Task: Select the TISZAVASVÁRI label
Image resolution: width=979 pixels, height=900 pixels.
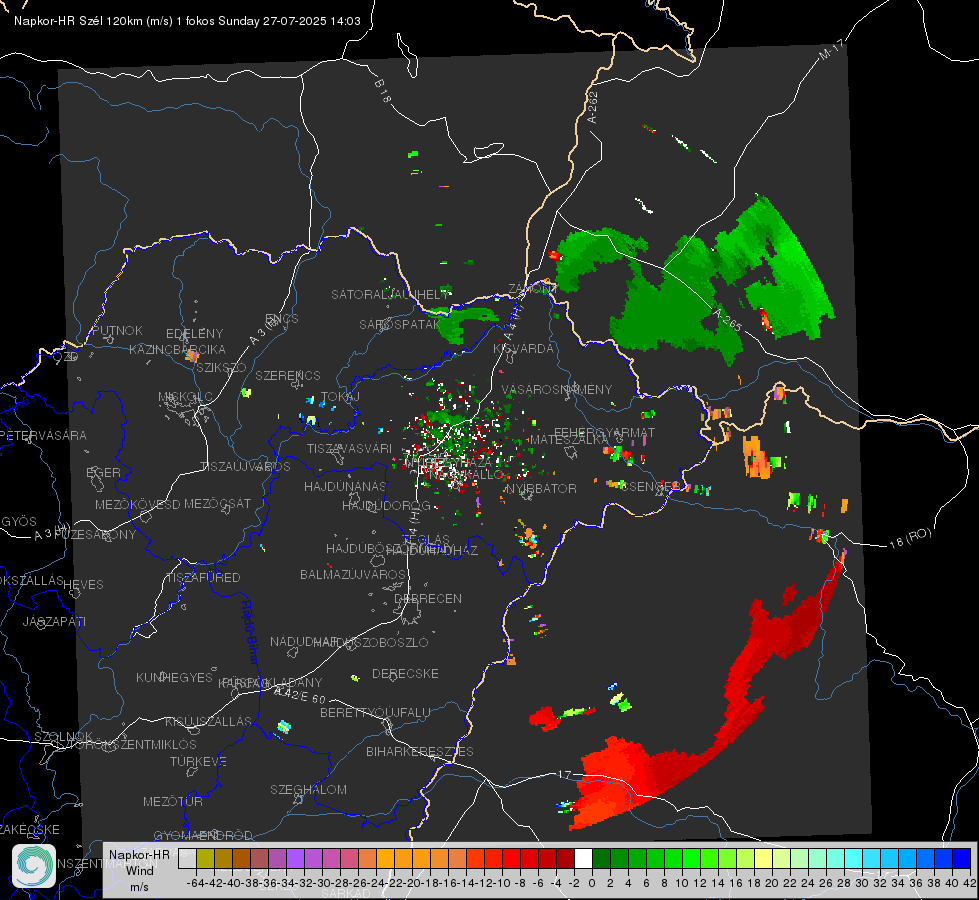Action: [349, 448]
